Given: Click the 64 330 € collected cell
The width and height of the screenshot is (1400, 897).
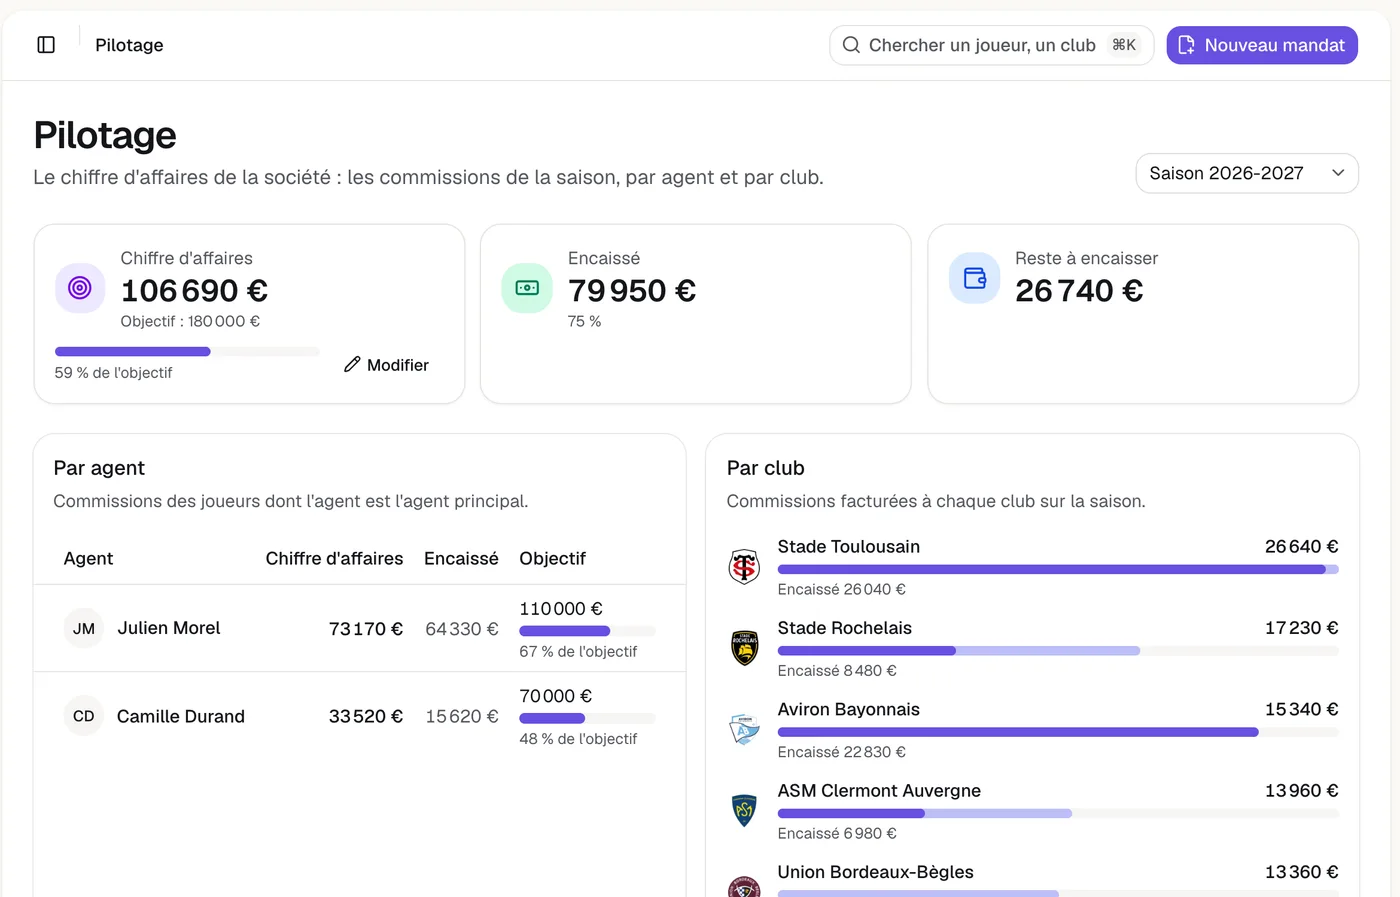Looking at the screenshot, I should coord(462,629).
